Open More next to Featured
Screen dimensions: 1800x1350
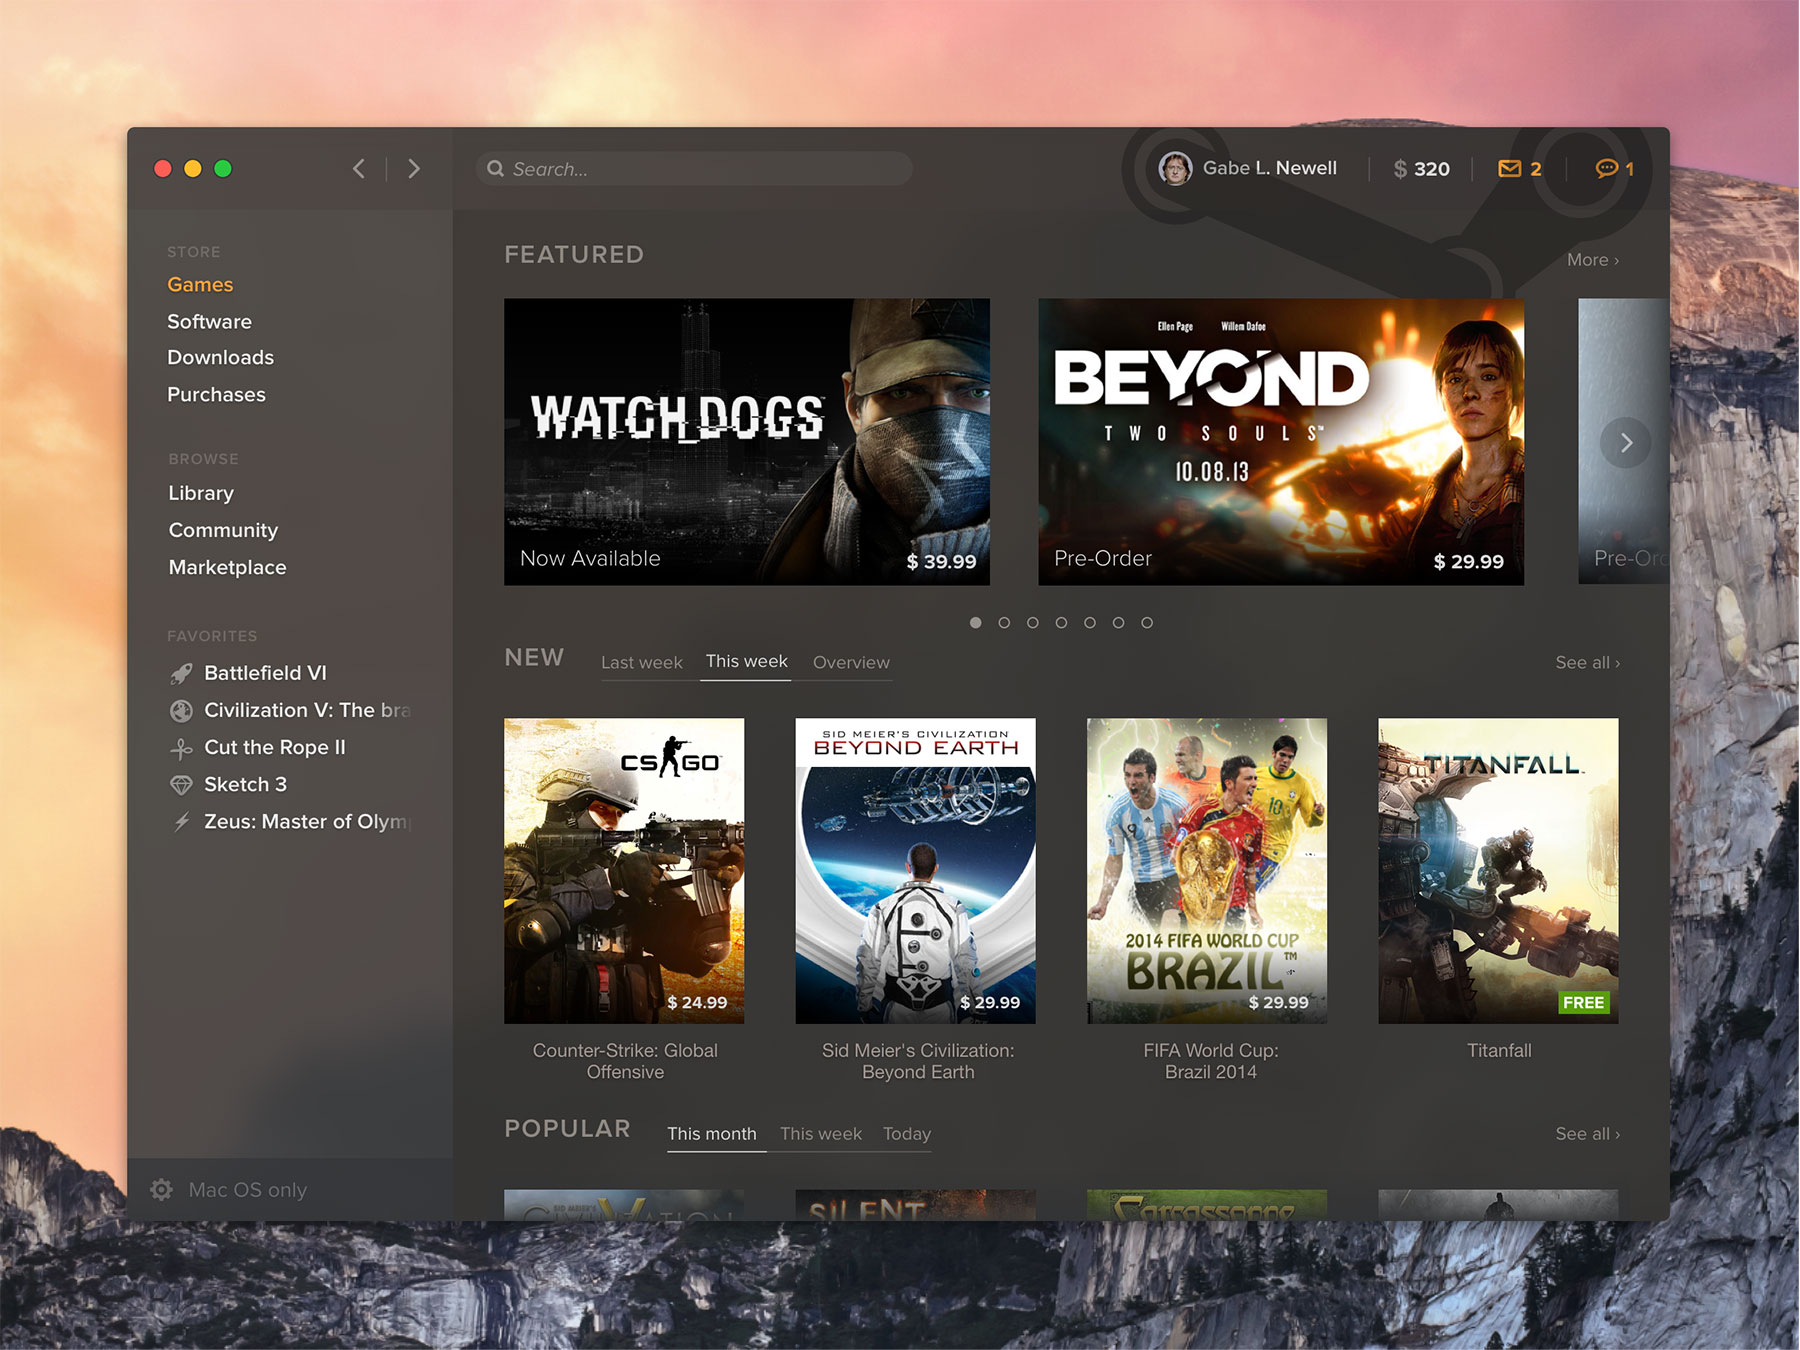[1592, 259]
